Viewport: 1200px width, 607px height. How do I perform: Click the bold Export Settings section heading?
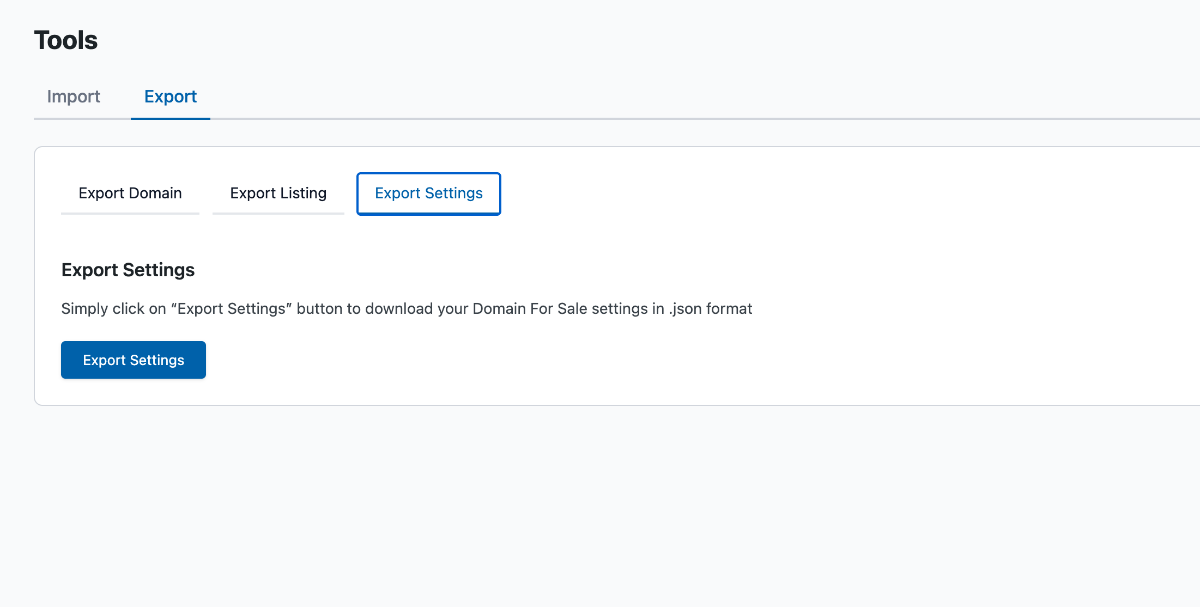point(128,270)
